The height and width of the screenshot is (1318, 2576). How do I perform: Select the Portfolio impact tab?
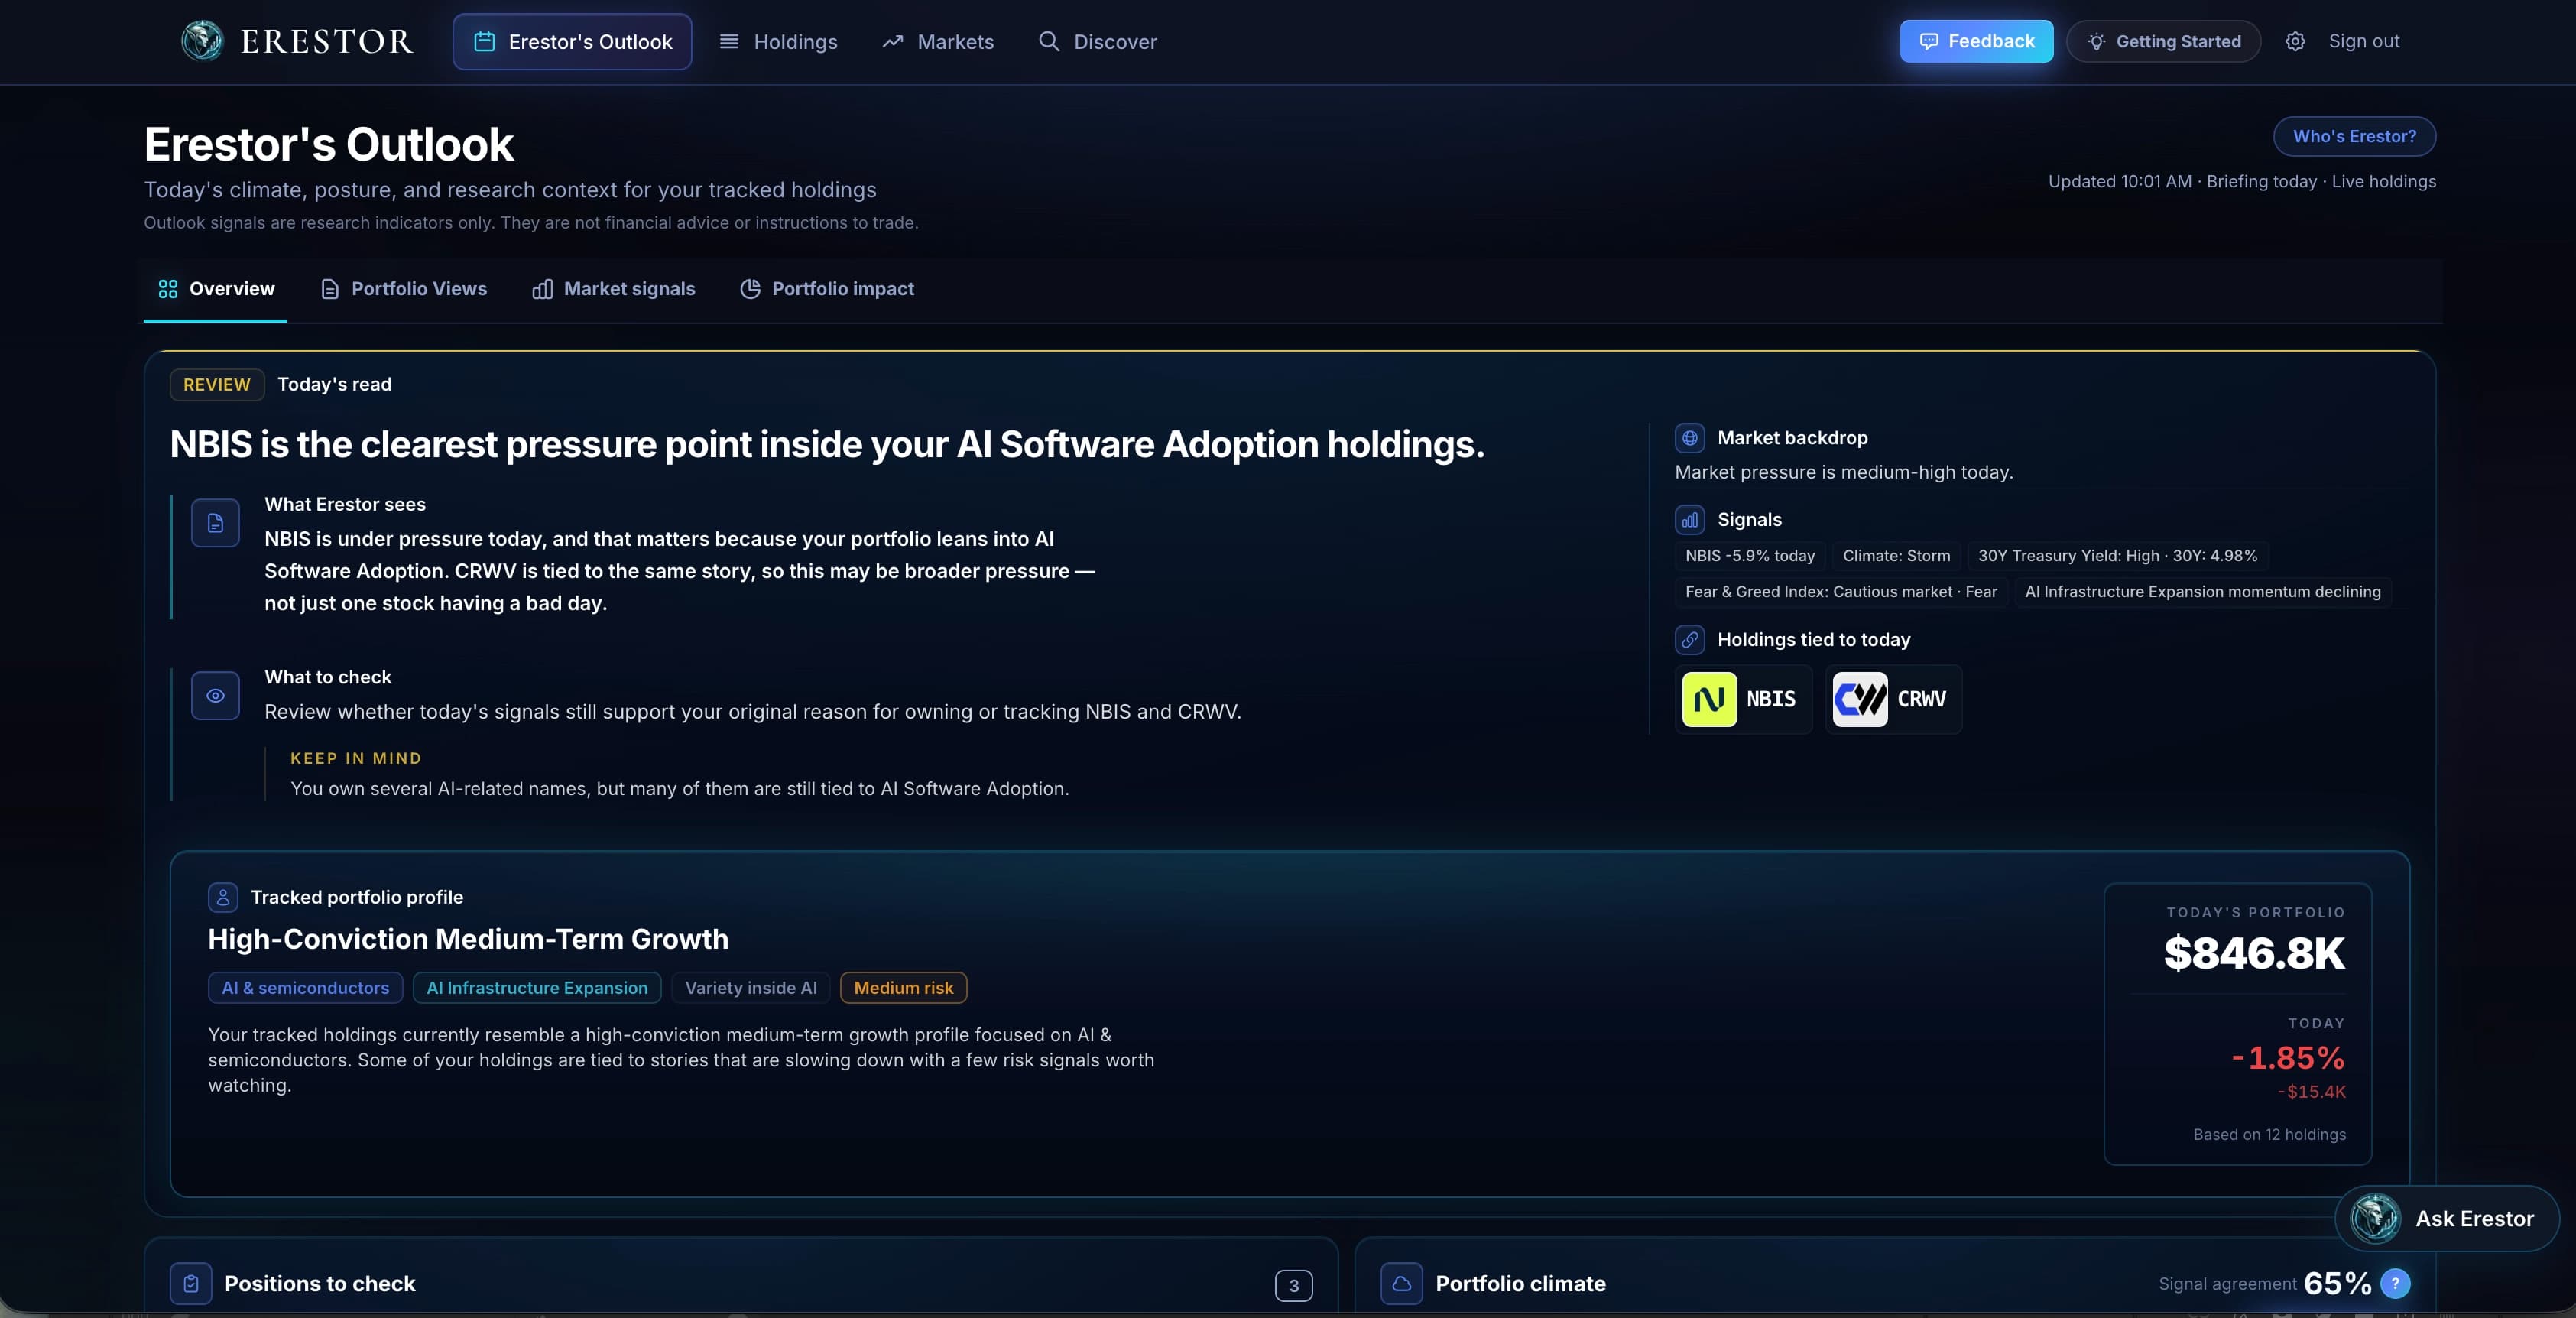pyautogui.click(x=827, y=289)
